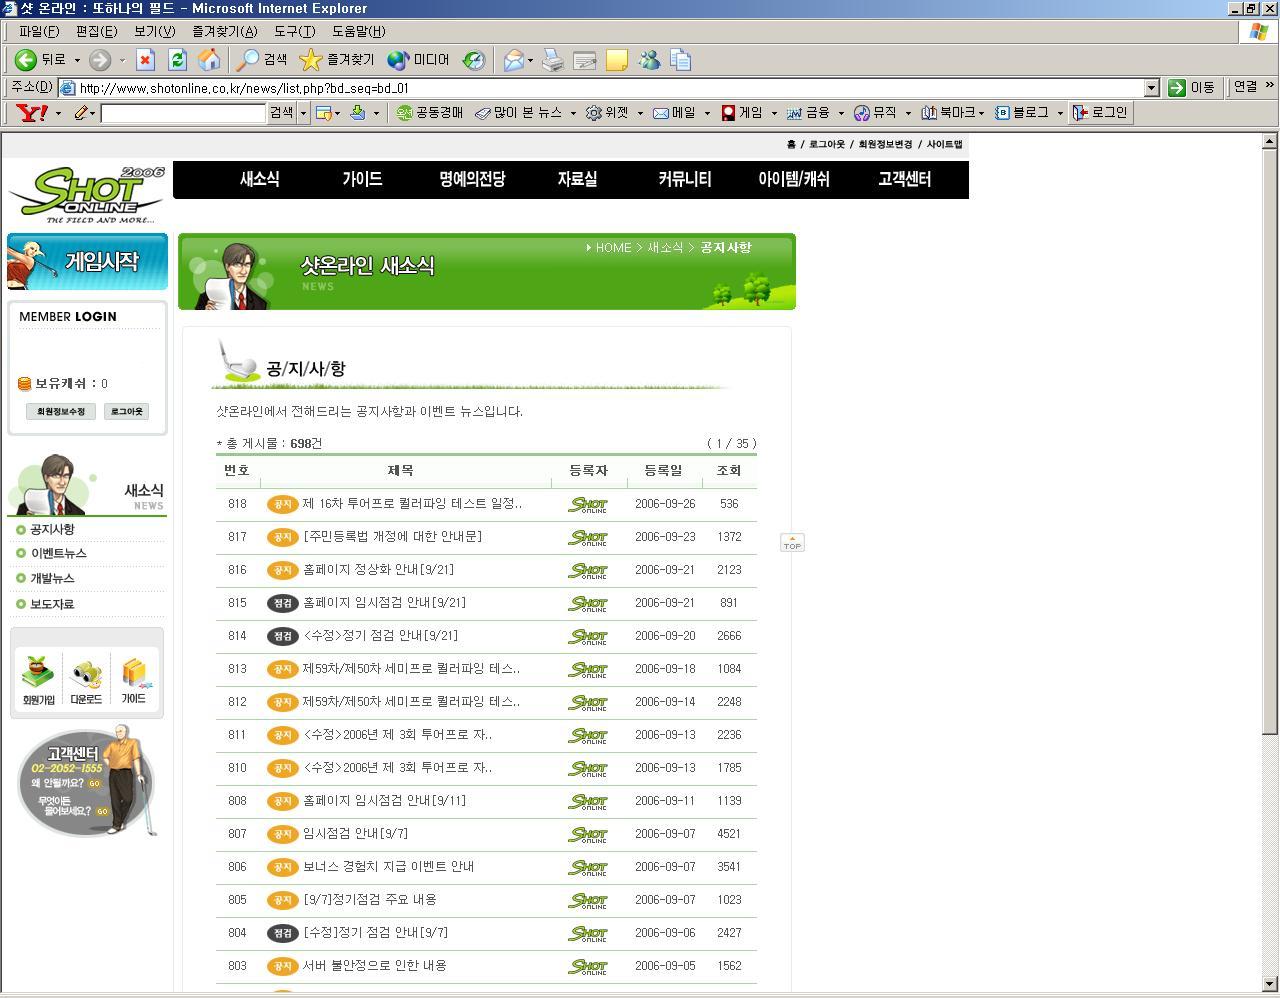Click the Go arrow 이동 button

(1191, 88)
